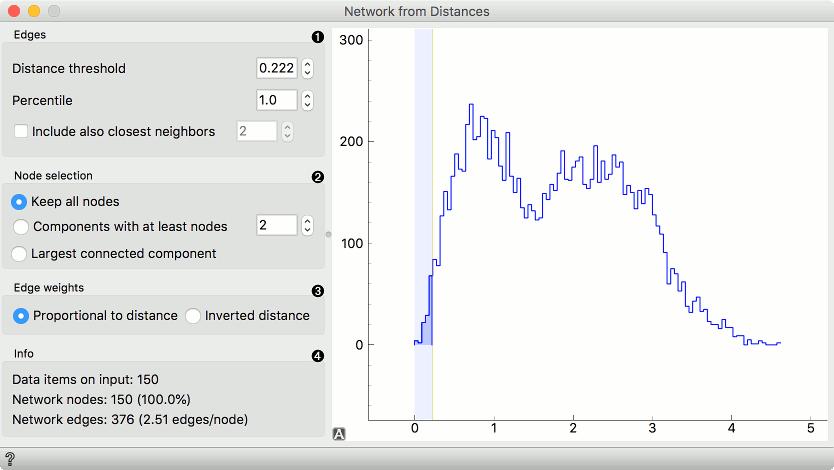The image size is (834, 470).
Task: Enable 'Include also closest neighbors' checkbox
Action: click(21, 131)
